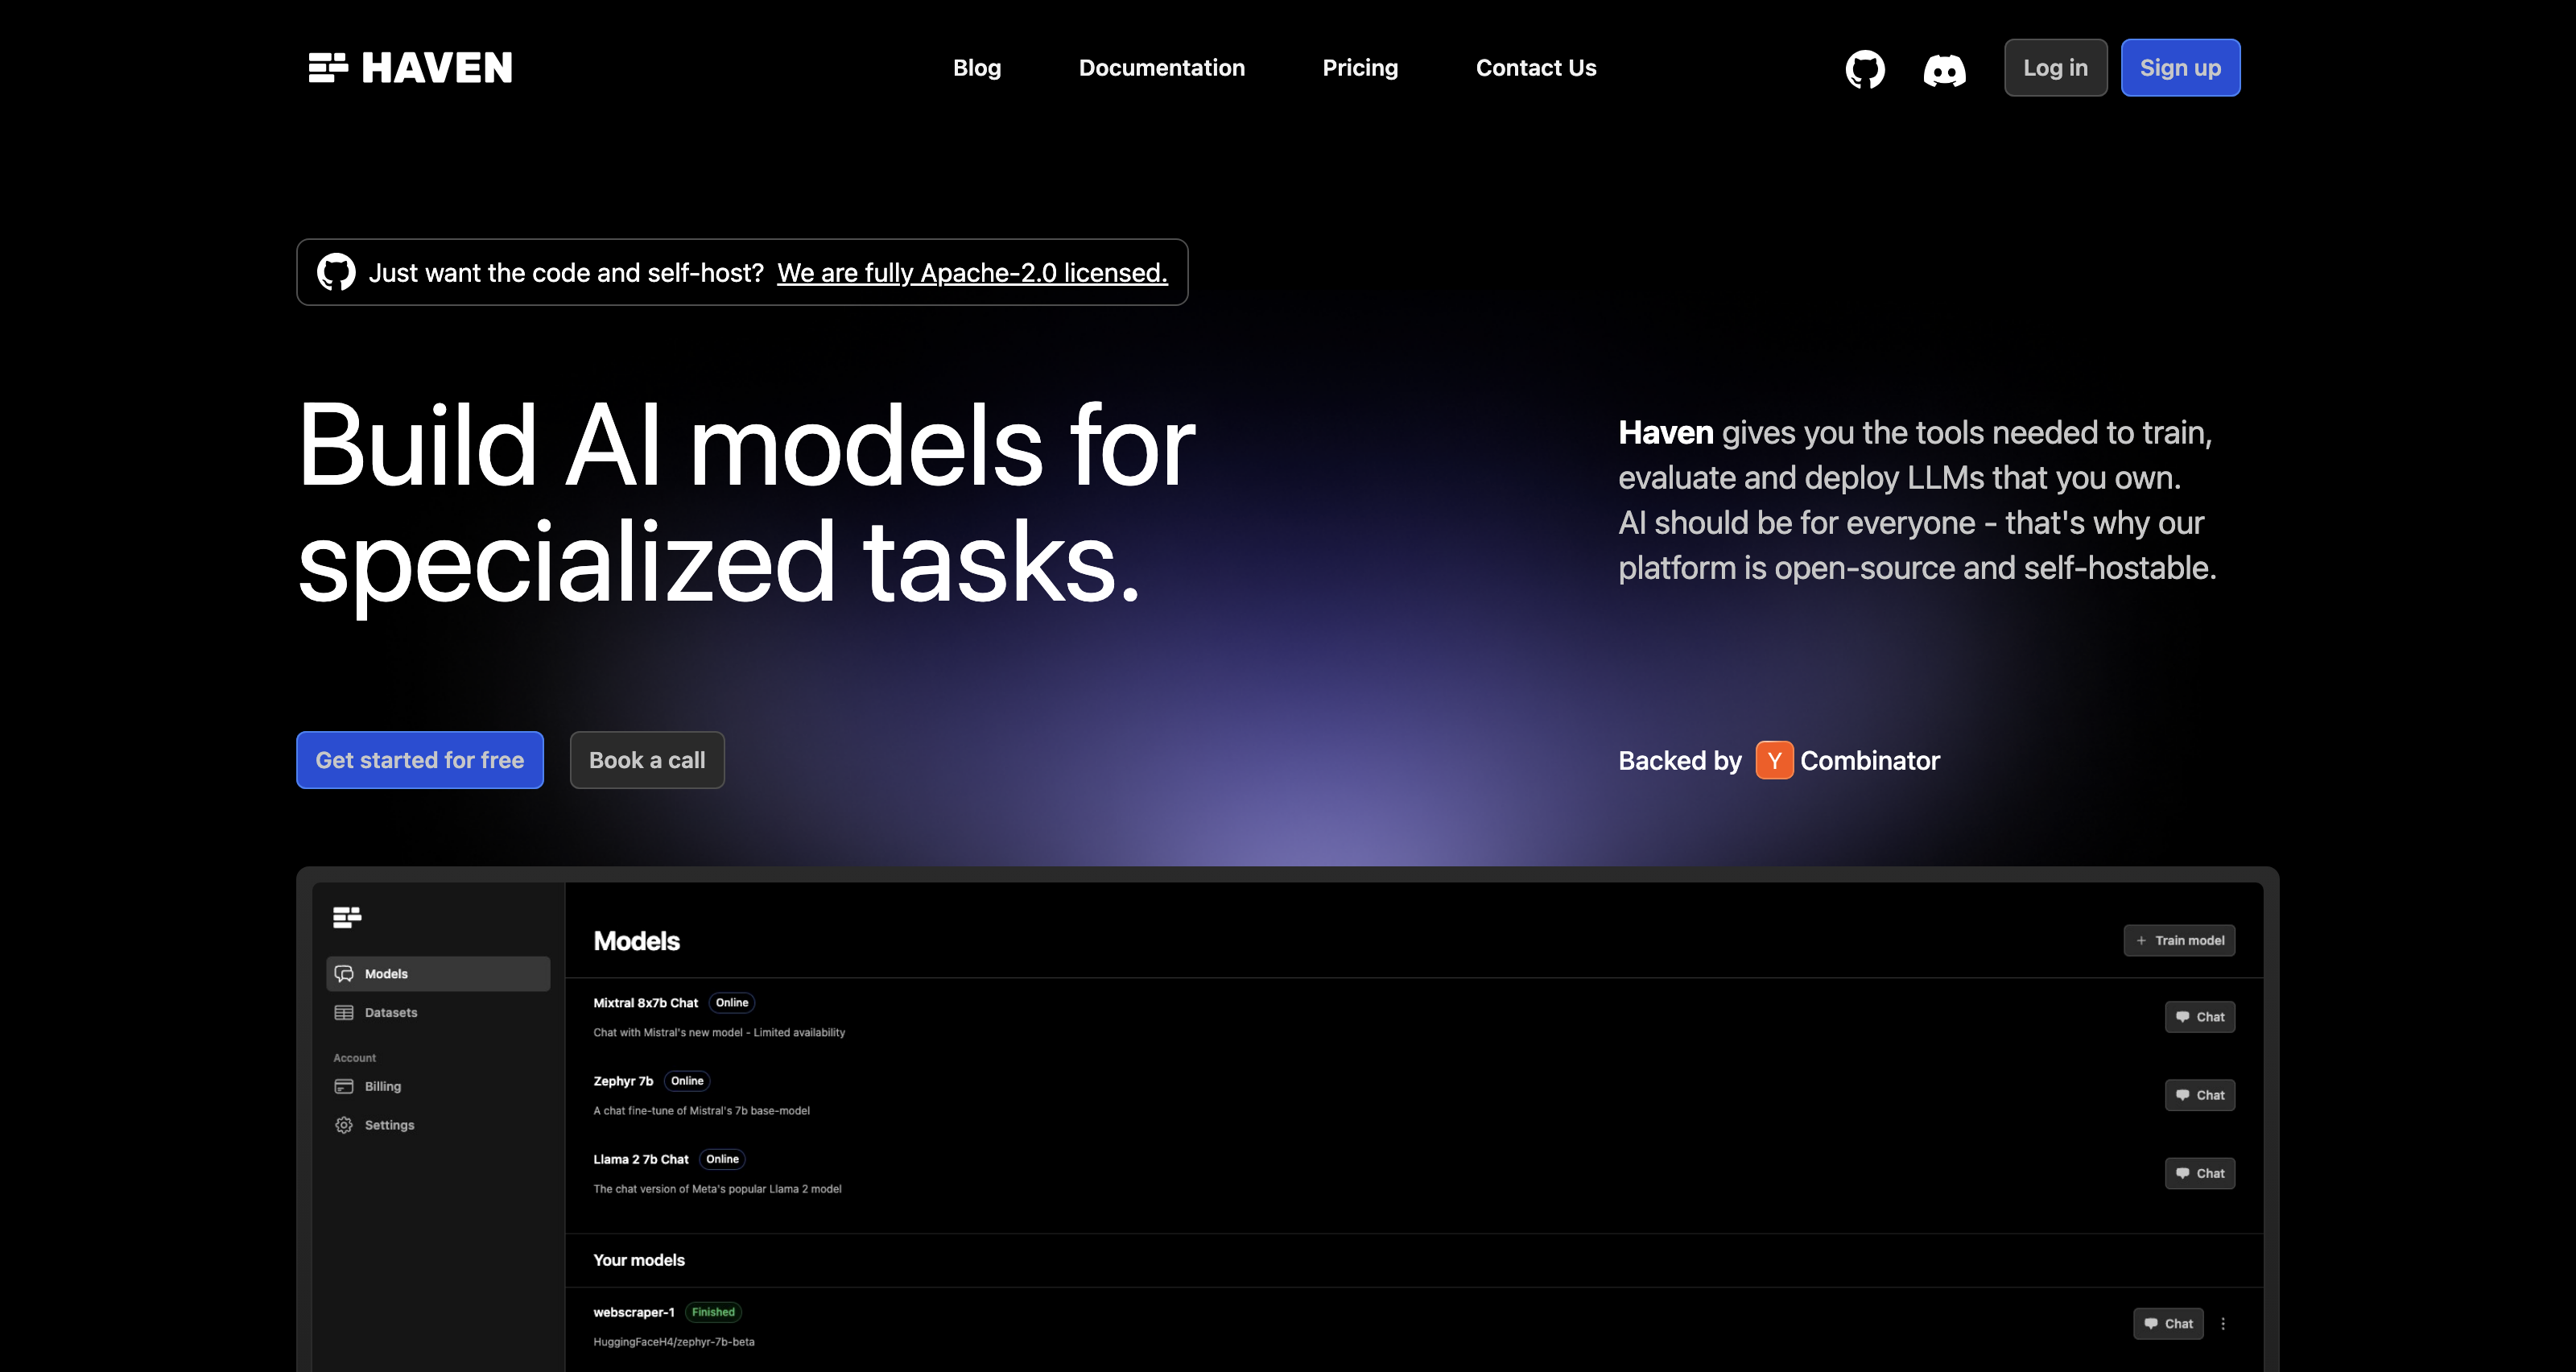Click the Billing card icon in sidebar

344,1086
